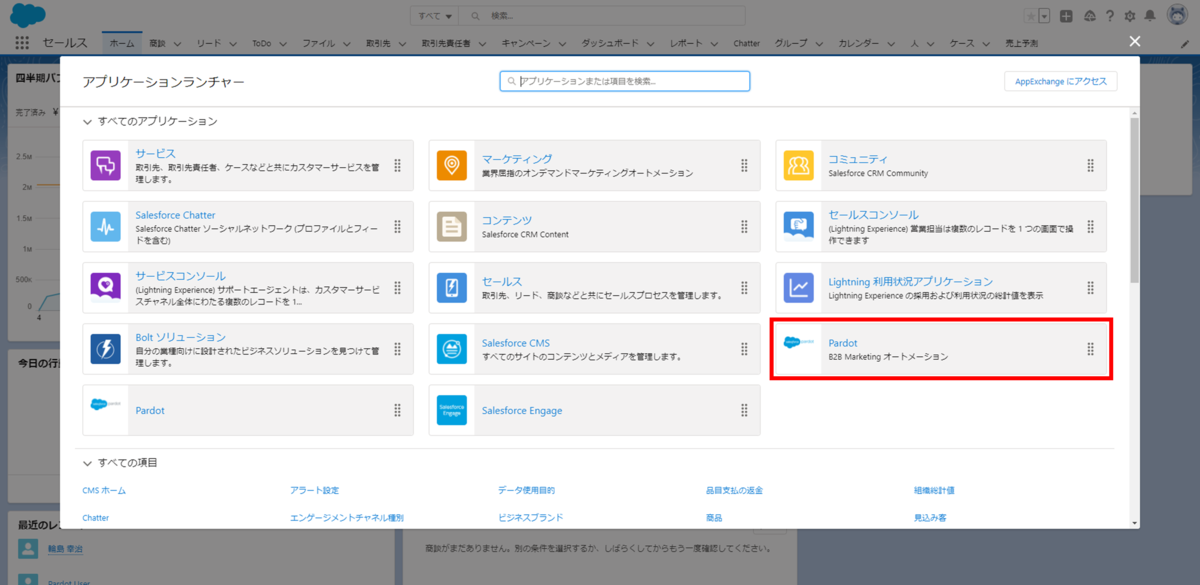Switch to the ホーム tab
Screen dimensions: 1200x585
122,44
